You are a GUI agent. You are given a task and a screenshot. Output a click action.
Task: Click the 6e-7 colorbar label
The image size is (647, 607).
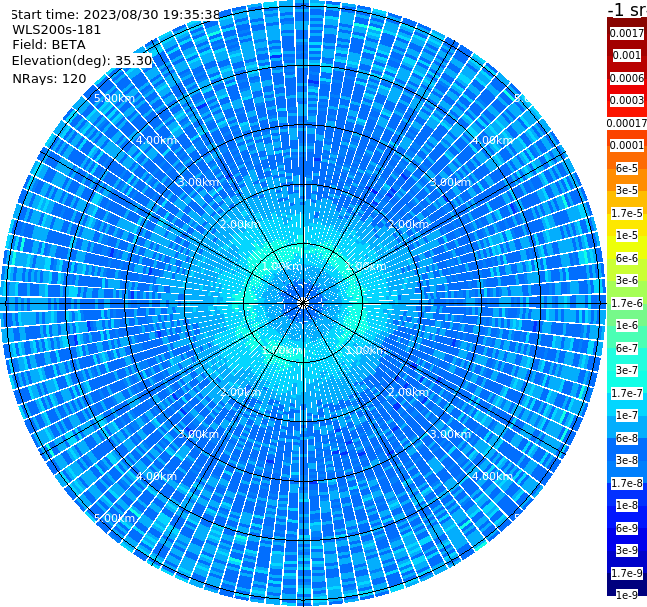click(627, 348)
